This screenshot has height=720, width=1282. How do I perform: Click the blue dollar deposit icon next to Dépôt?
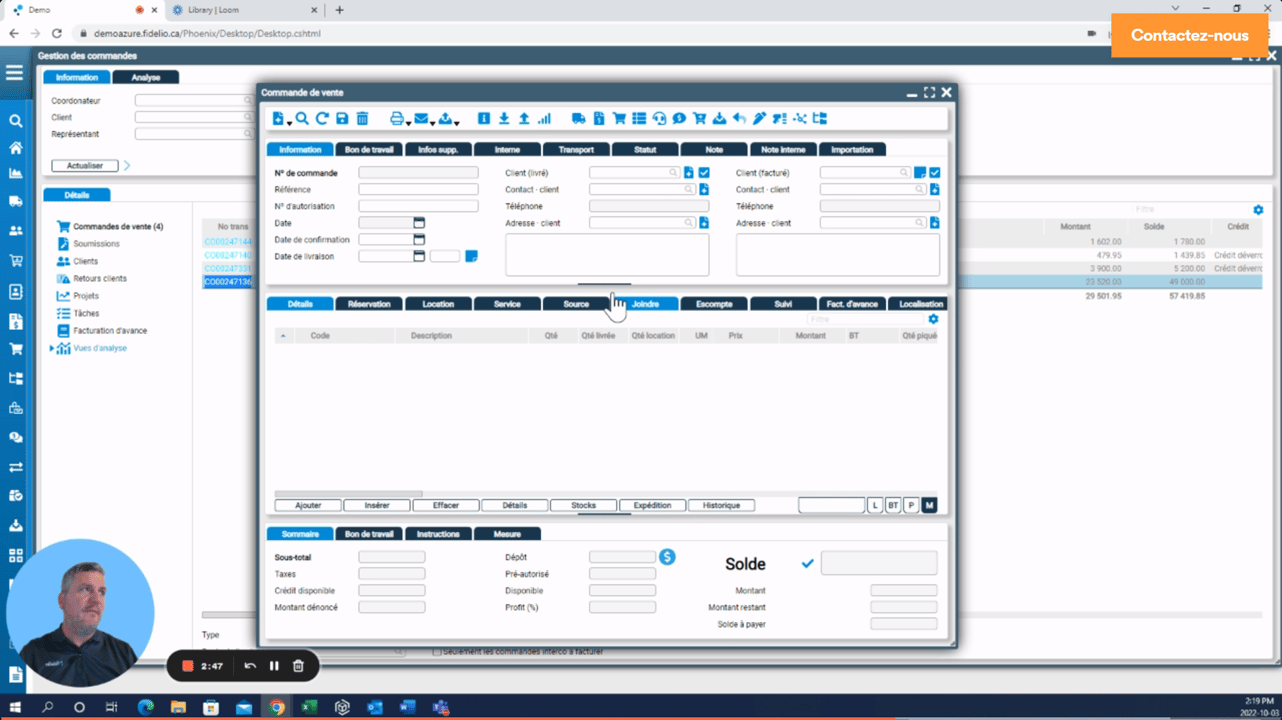coord(667,557)
